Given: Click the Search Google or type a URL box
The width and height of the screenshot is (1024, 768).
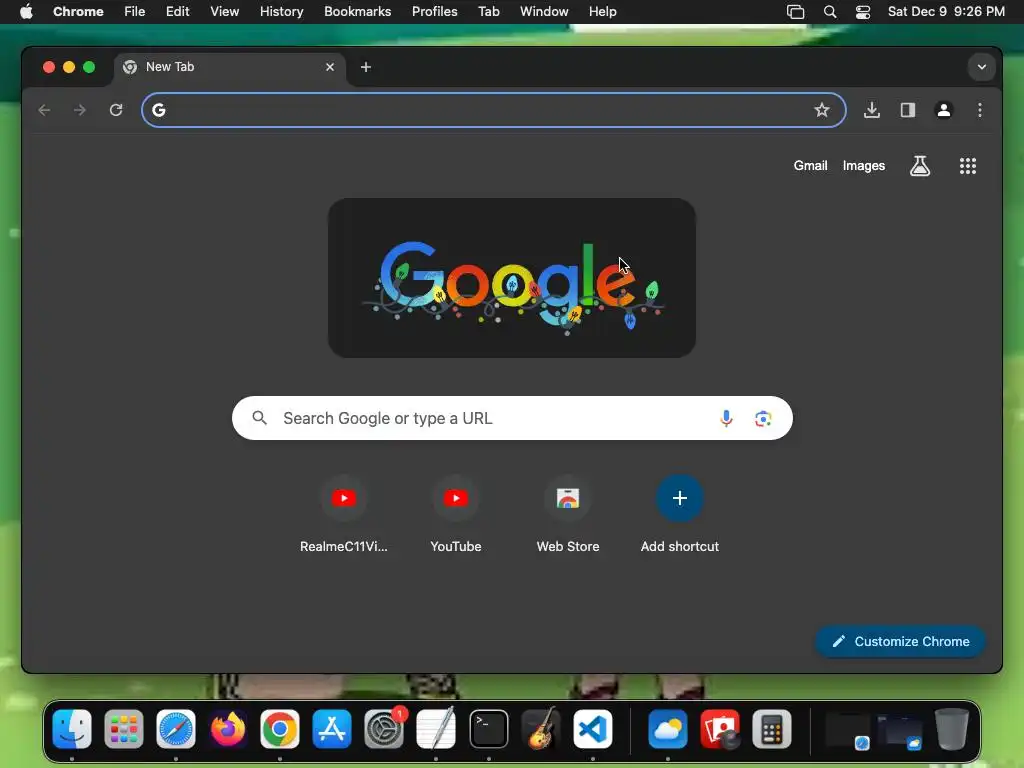Looking at the screenshot, I should click(x=512, y=418).
